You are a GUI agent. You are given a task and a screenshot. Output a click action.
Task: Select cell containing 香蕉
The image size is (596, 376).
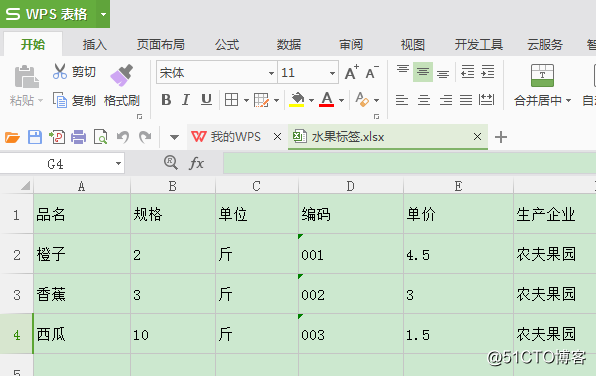click(x=82, y=294)
